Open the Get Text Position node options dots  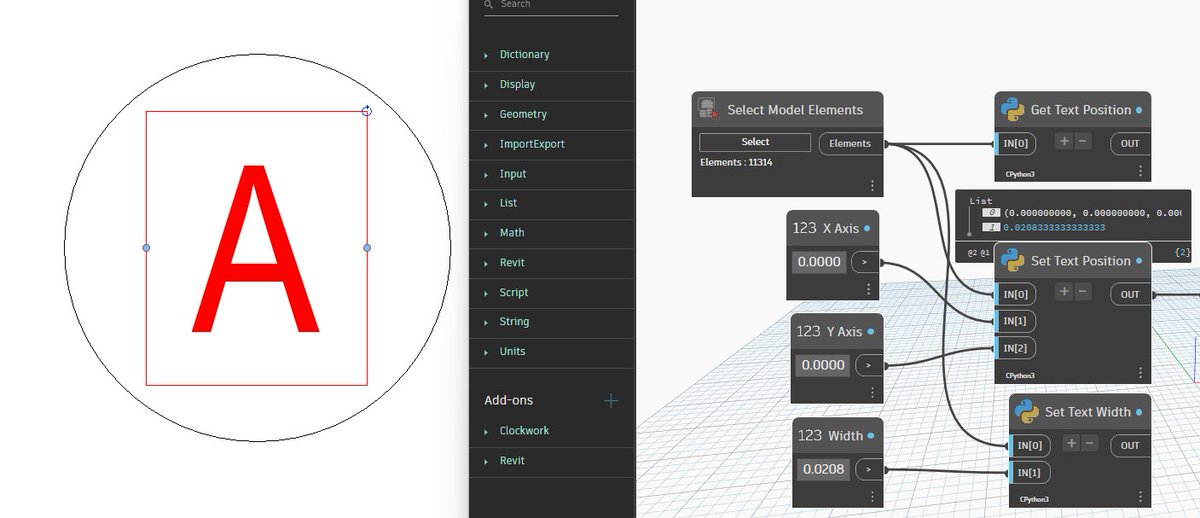(x=1140, y=172)
